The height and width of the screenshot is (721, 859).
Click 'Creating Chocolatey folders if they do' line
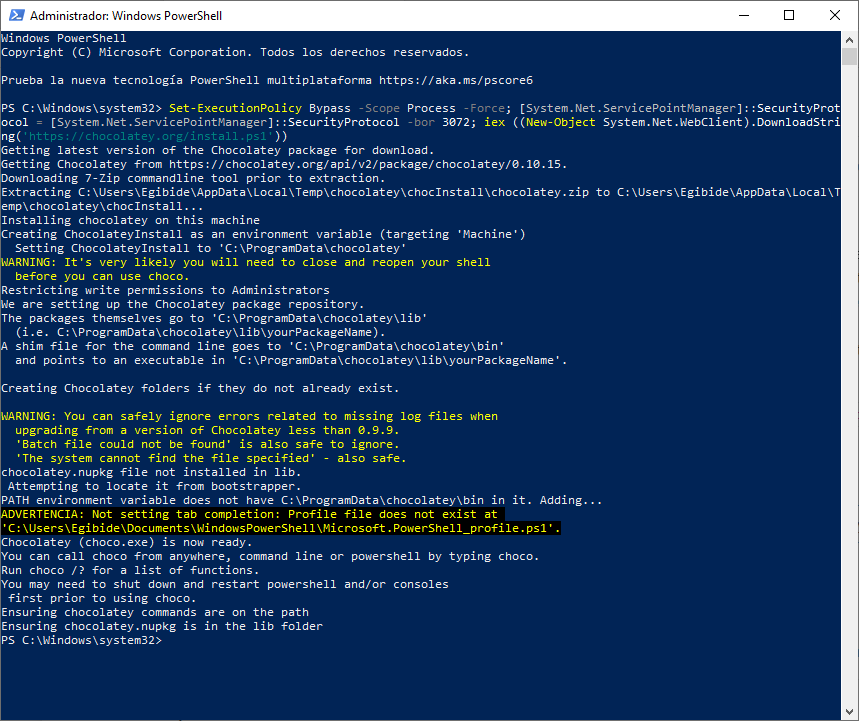pos(200,388)
